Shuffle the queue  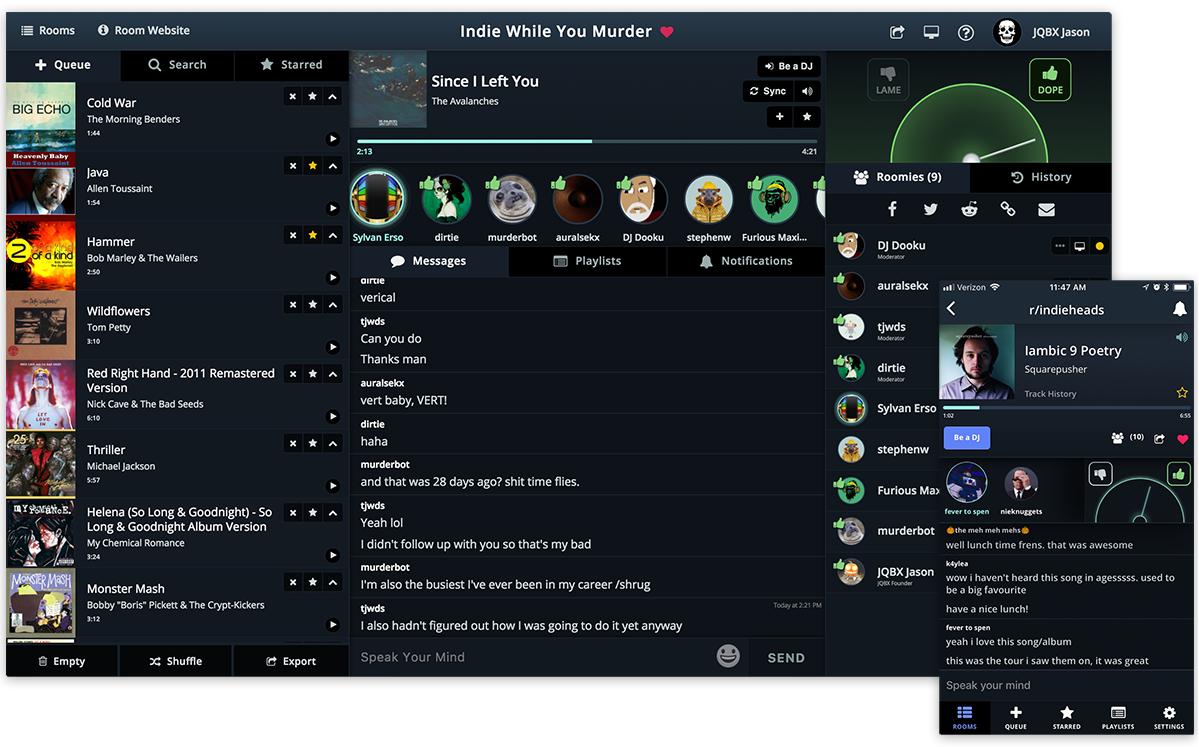[x=175, y=661]
